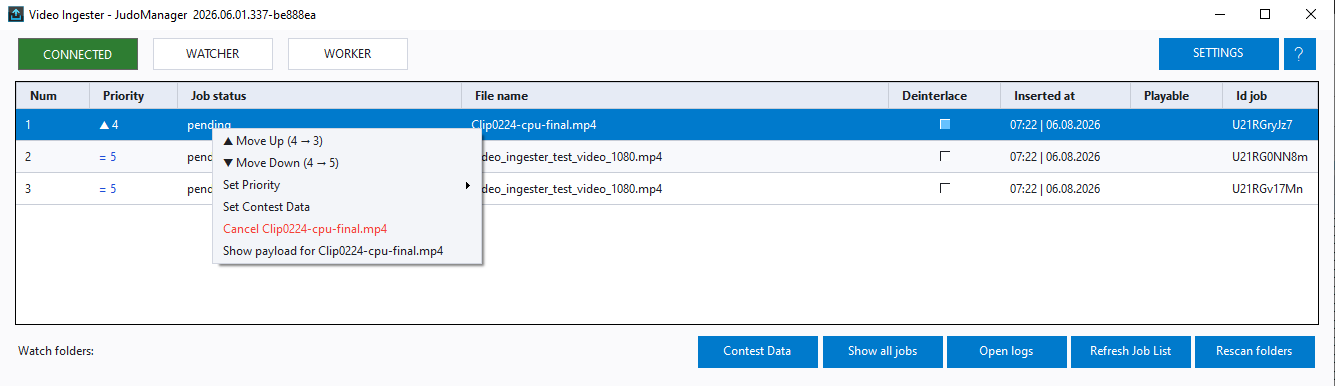Image resolution: width=1335 pixels, height=386 pixels.
Task: Choose Move Down (4 → 5)
Action: pyautogui.click(x=347, y=163)
